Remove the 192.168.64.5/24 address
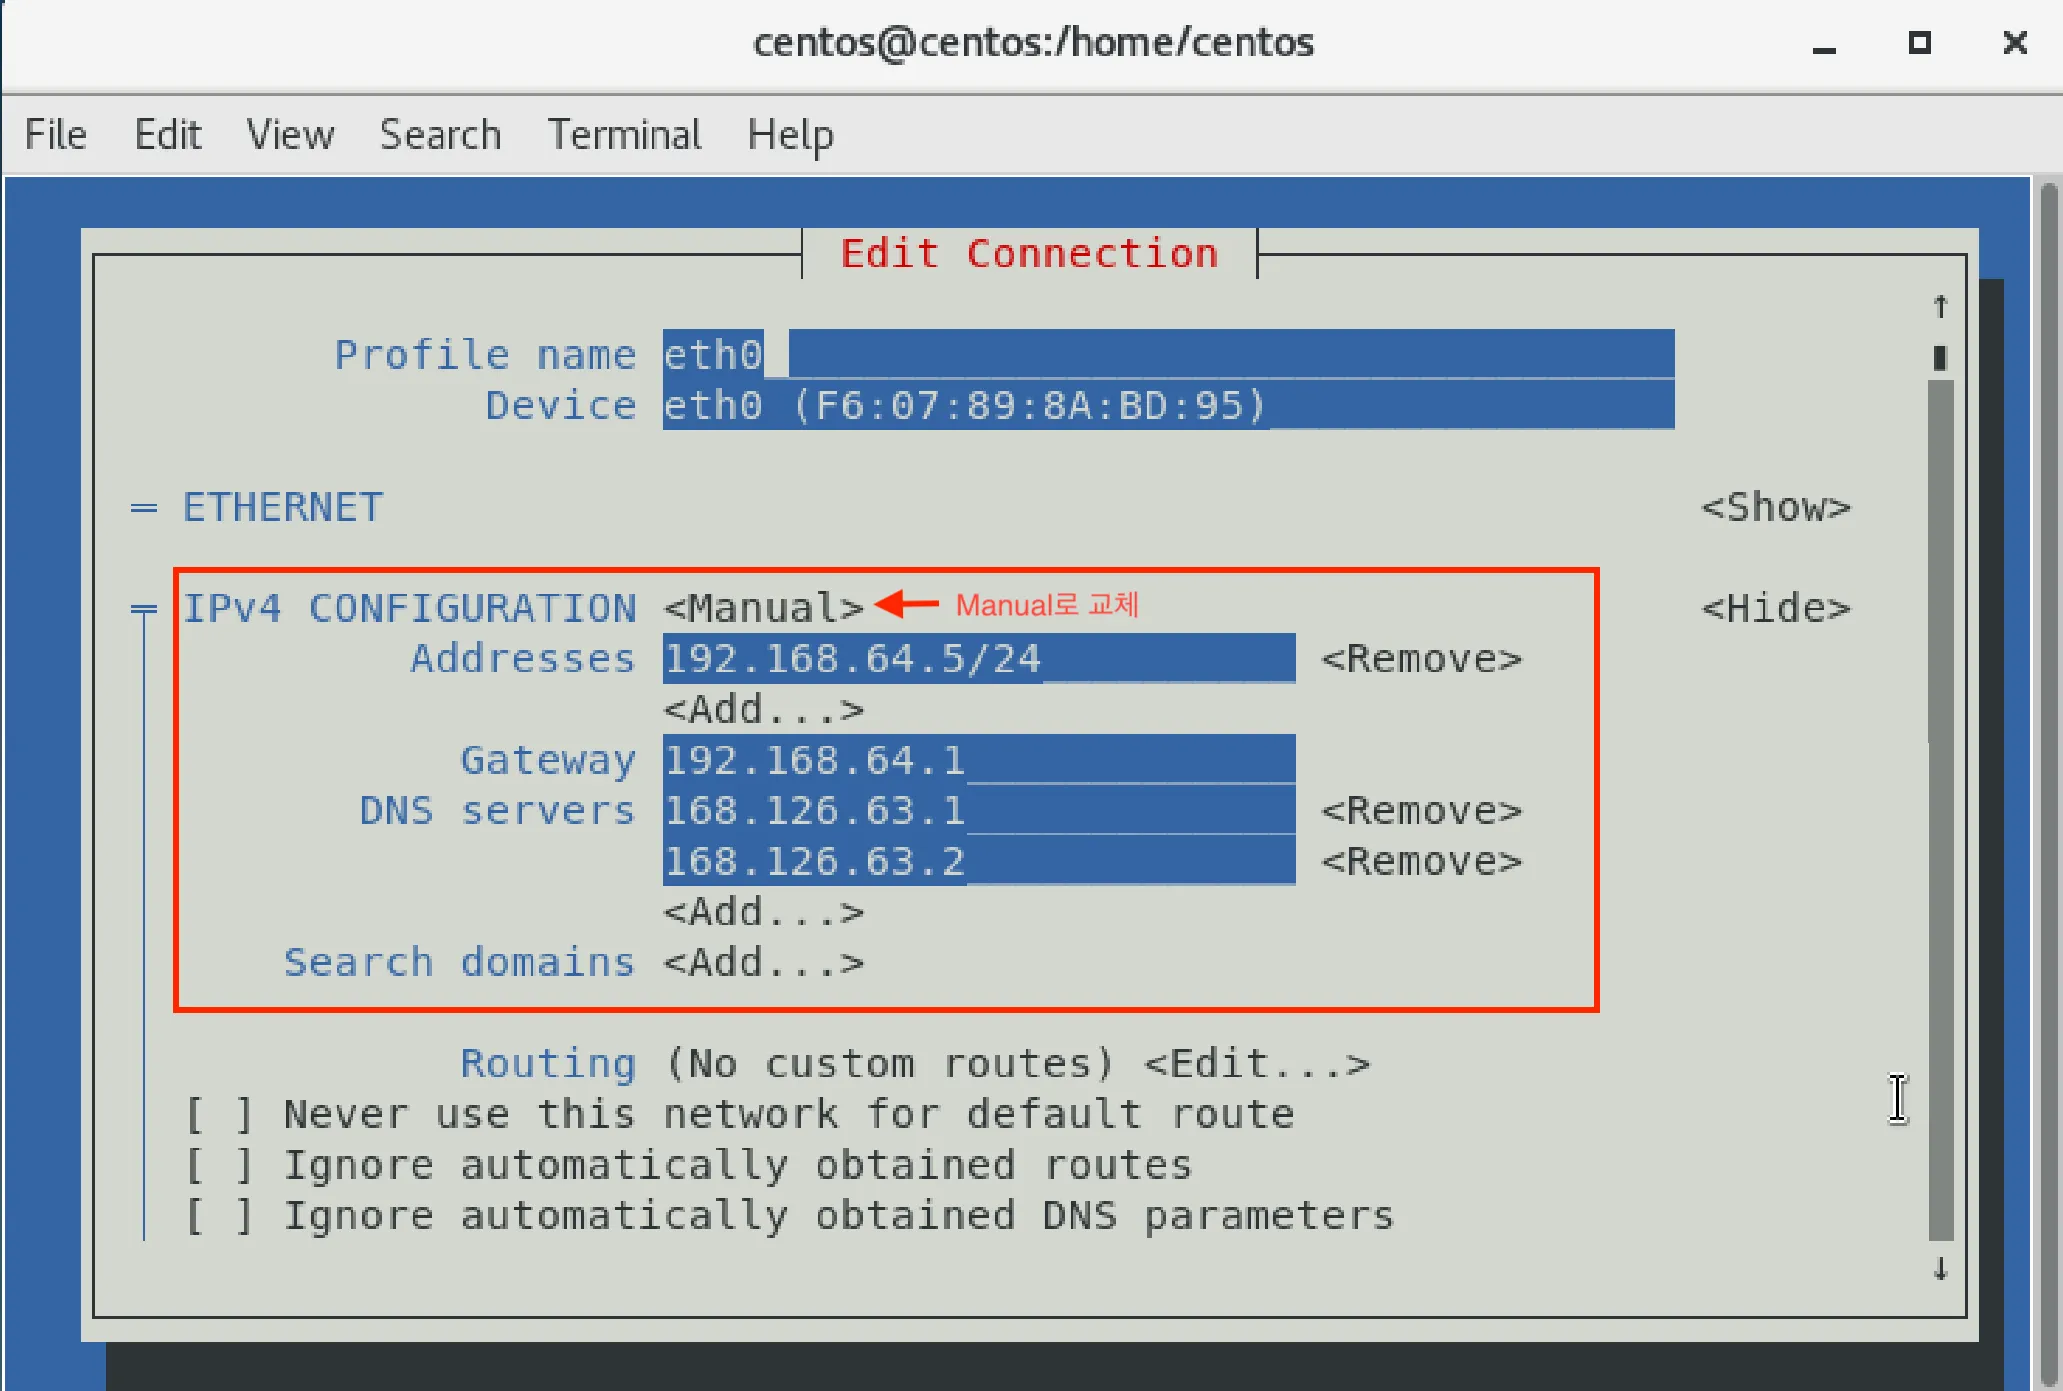This screenshot has height=1391, width=2063. pyautogui.click(x=1420, y=659)
